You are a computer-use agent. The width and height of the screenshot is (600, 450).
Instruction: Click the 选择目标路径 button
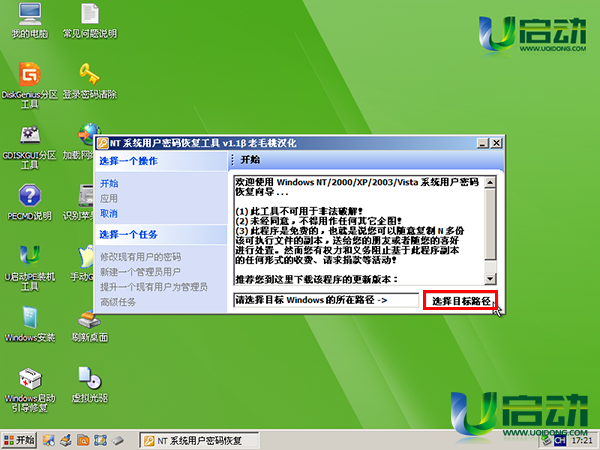pyautogui.click(x=460, y=301)
